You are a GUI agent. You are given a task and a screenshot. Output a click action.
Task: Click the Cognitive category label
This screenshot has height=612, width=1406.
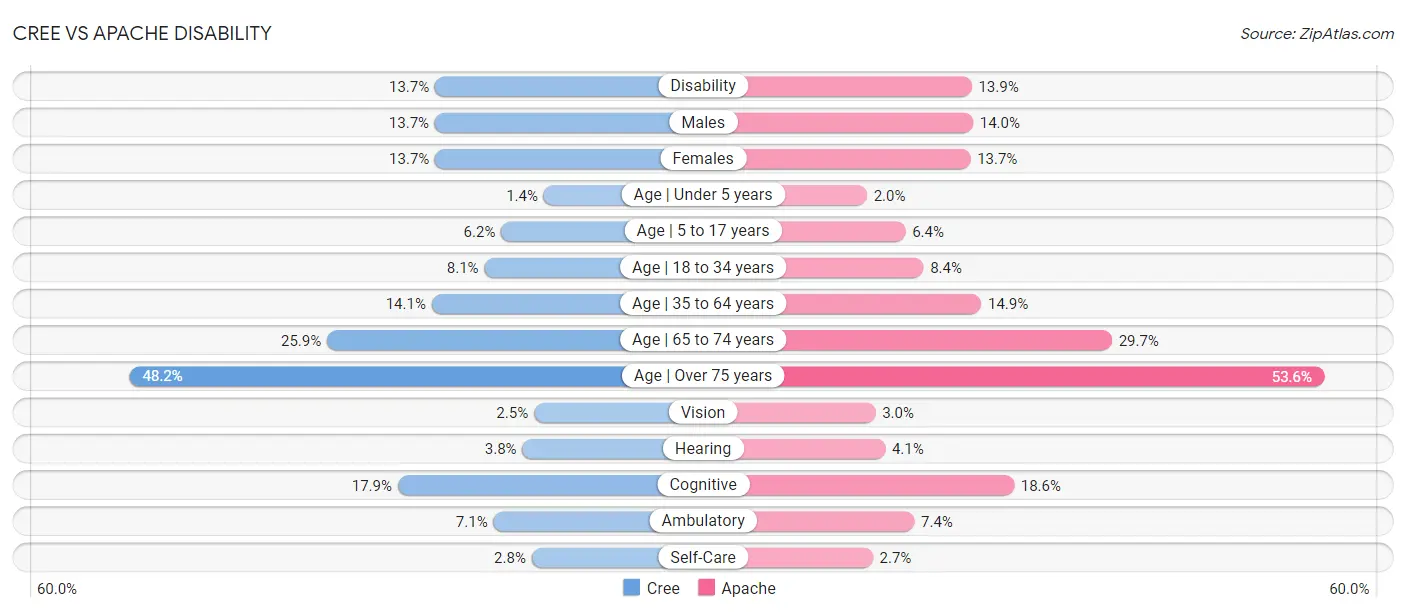click(x=703, y=485)
